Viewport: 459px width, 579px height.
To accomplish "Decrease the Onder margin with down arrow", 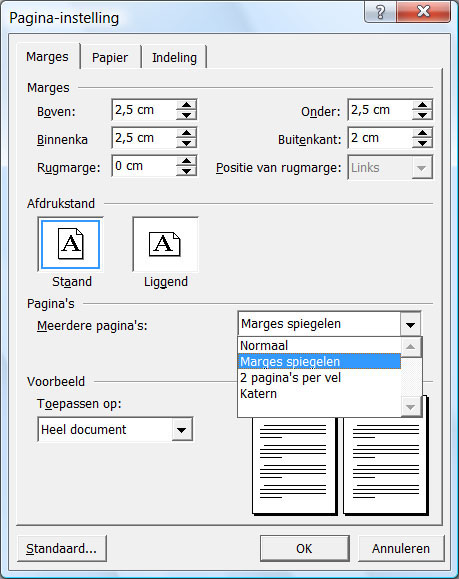I will 422,115.
